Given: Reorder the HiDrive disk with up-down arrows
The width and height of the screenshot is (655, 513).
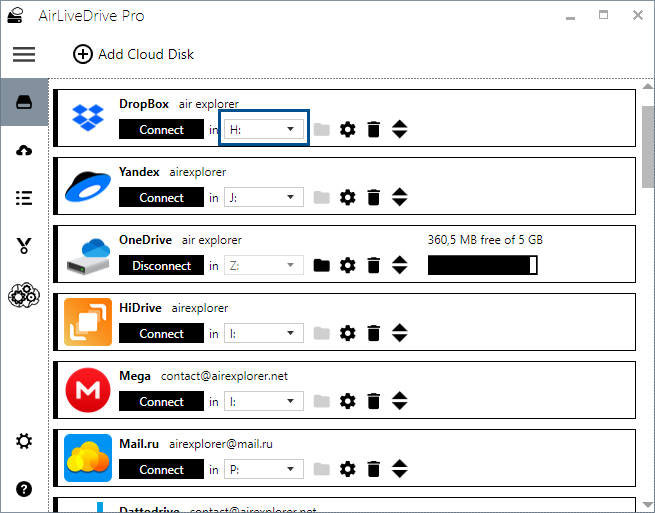Looking at the screenshot, I should tap(400, 333).
